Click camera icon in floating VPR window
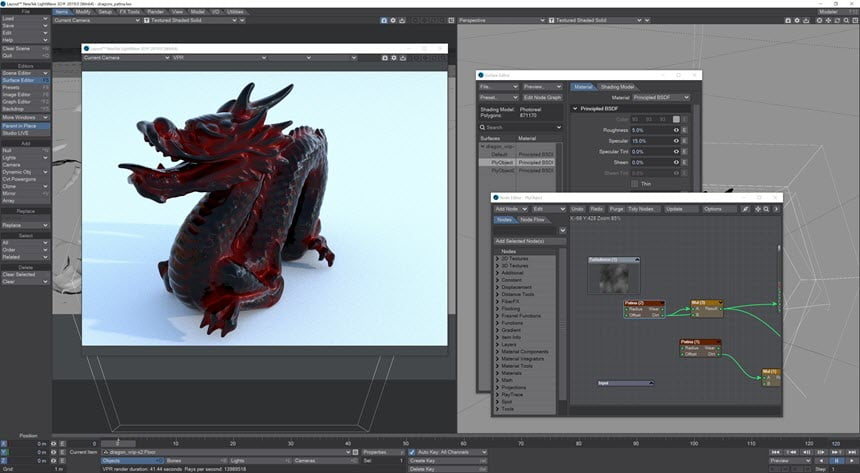 (x=385, y=58)
